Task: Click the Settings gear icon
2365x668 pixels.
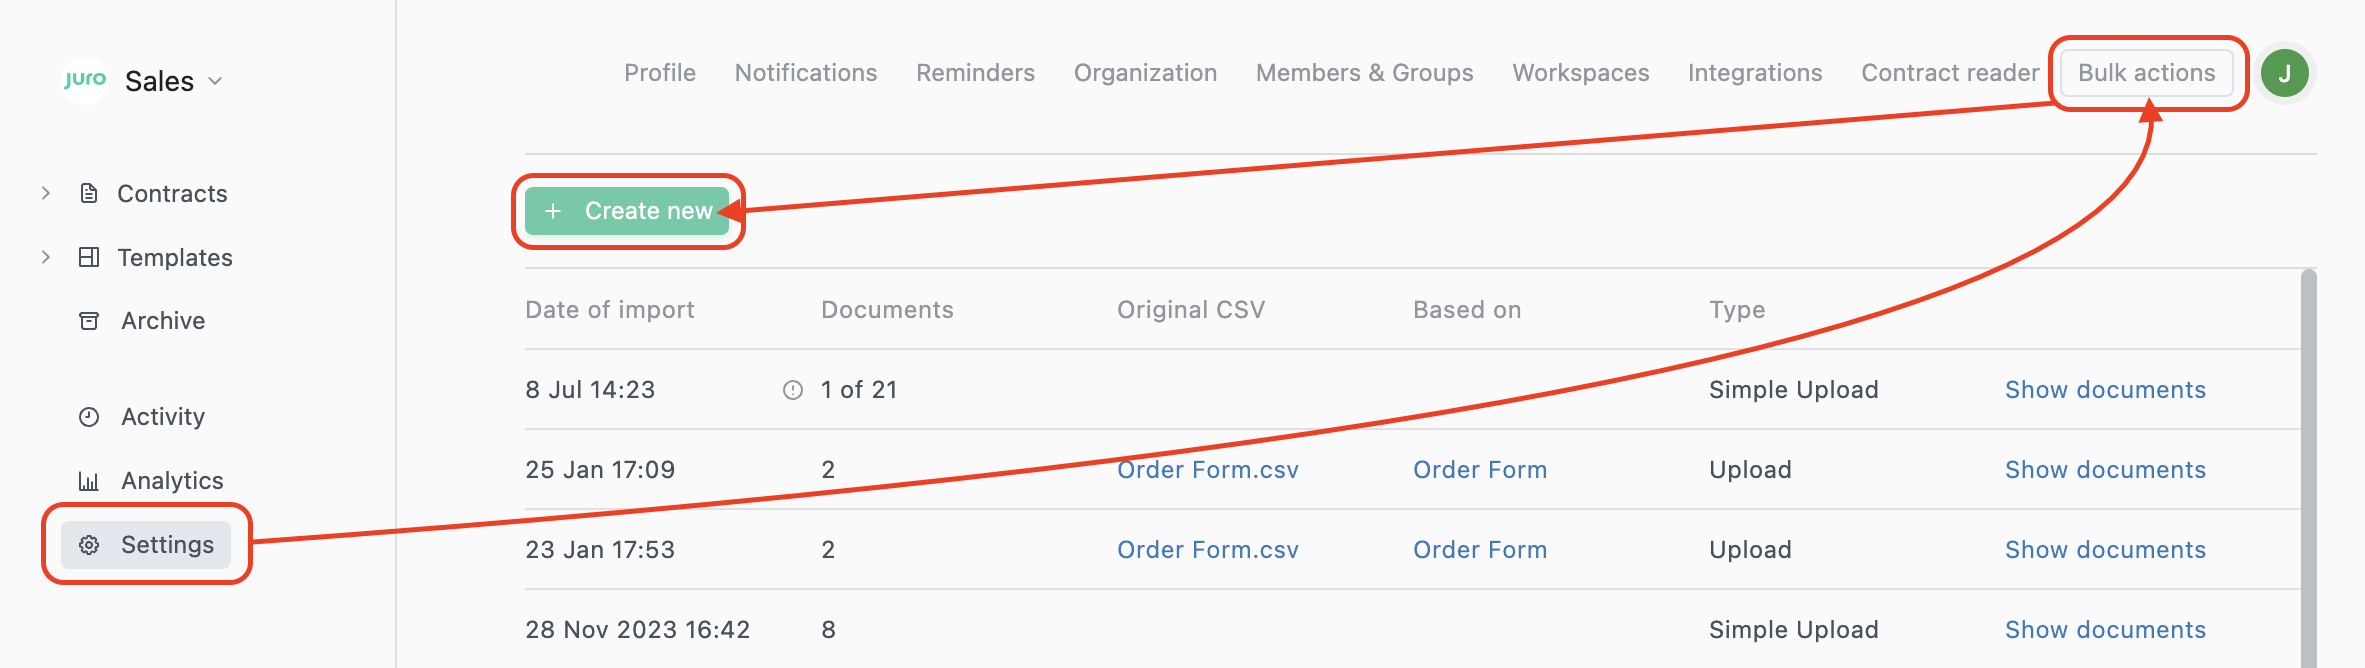Action: tap(89, 545)
